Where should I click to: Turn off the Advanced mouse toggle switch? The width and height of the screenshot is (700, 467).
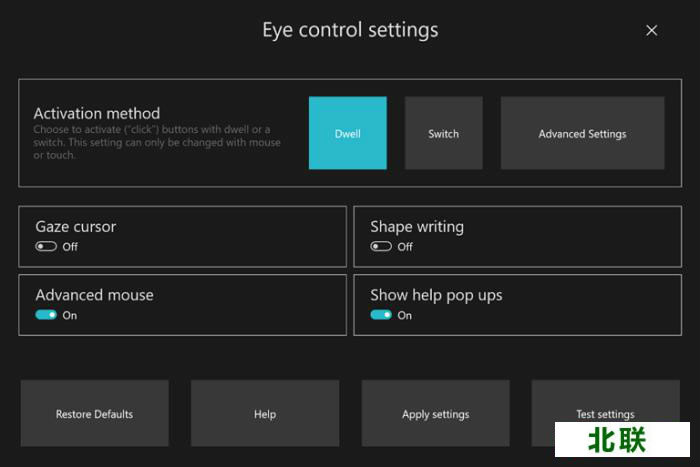point(46,315)
